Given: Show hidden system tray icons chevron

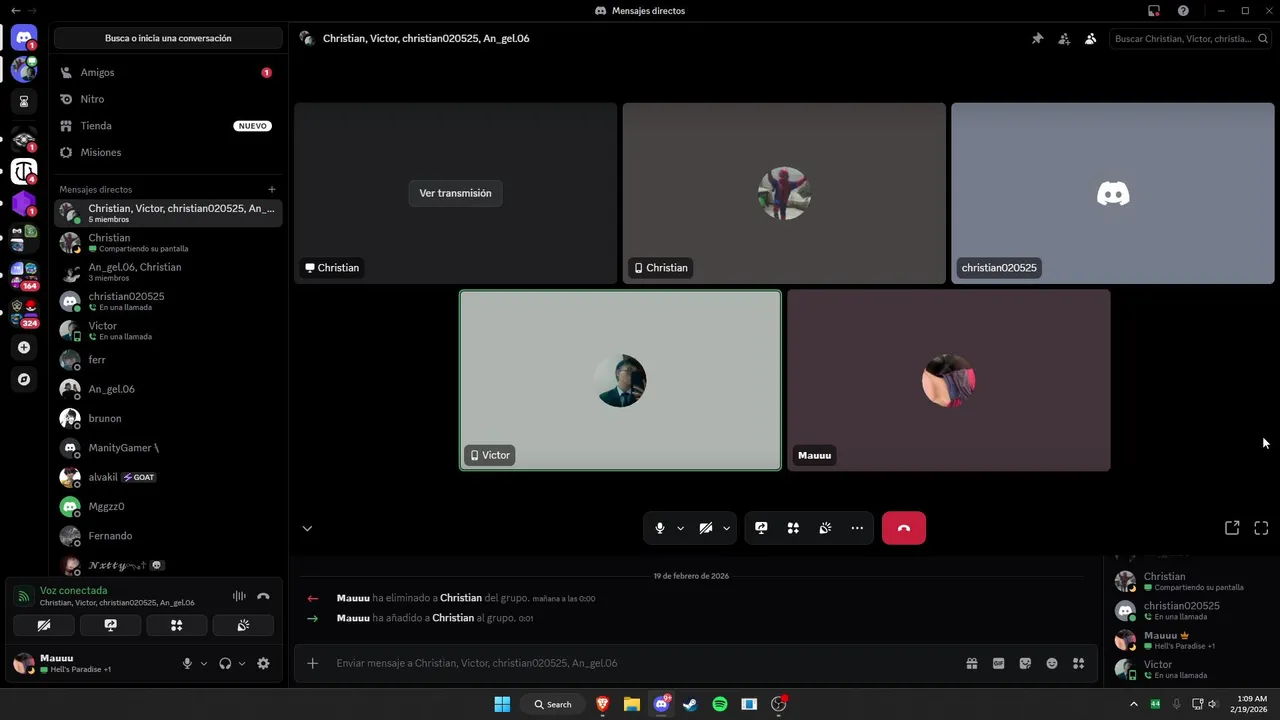Looking at the screenshot, I should point(1133,704).
